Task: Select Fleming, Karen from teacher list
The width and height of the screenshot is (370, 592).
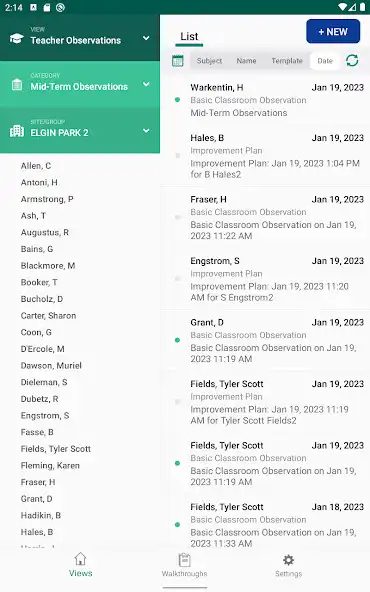Action: click(x=50, y=466)
